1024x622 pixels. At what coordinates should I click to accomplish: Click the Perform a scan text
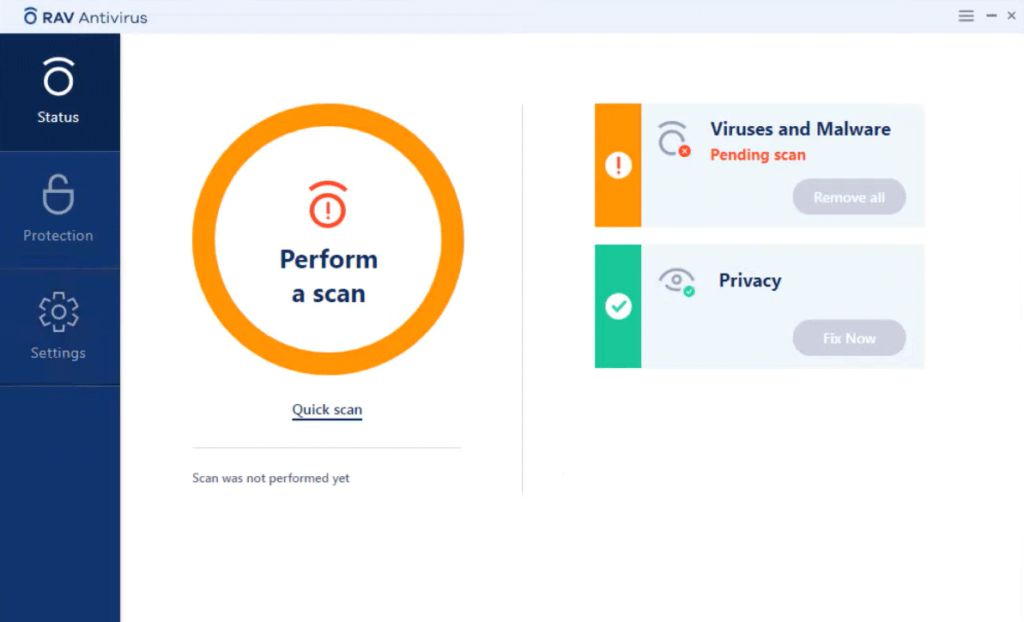328,277
